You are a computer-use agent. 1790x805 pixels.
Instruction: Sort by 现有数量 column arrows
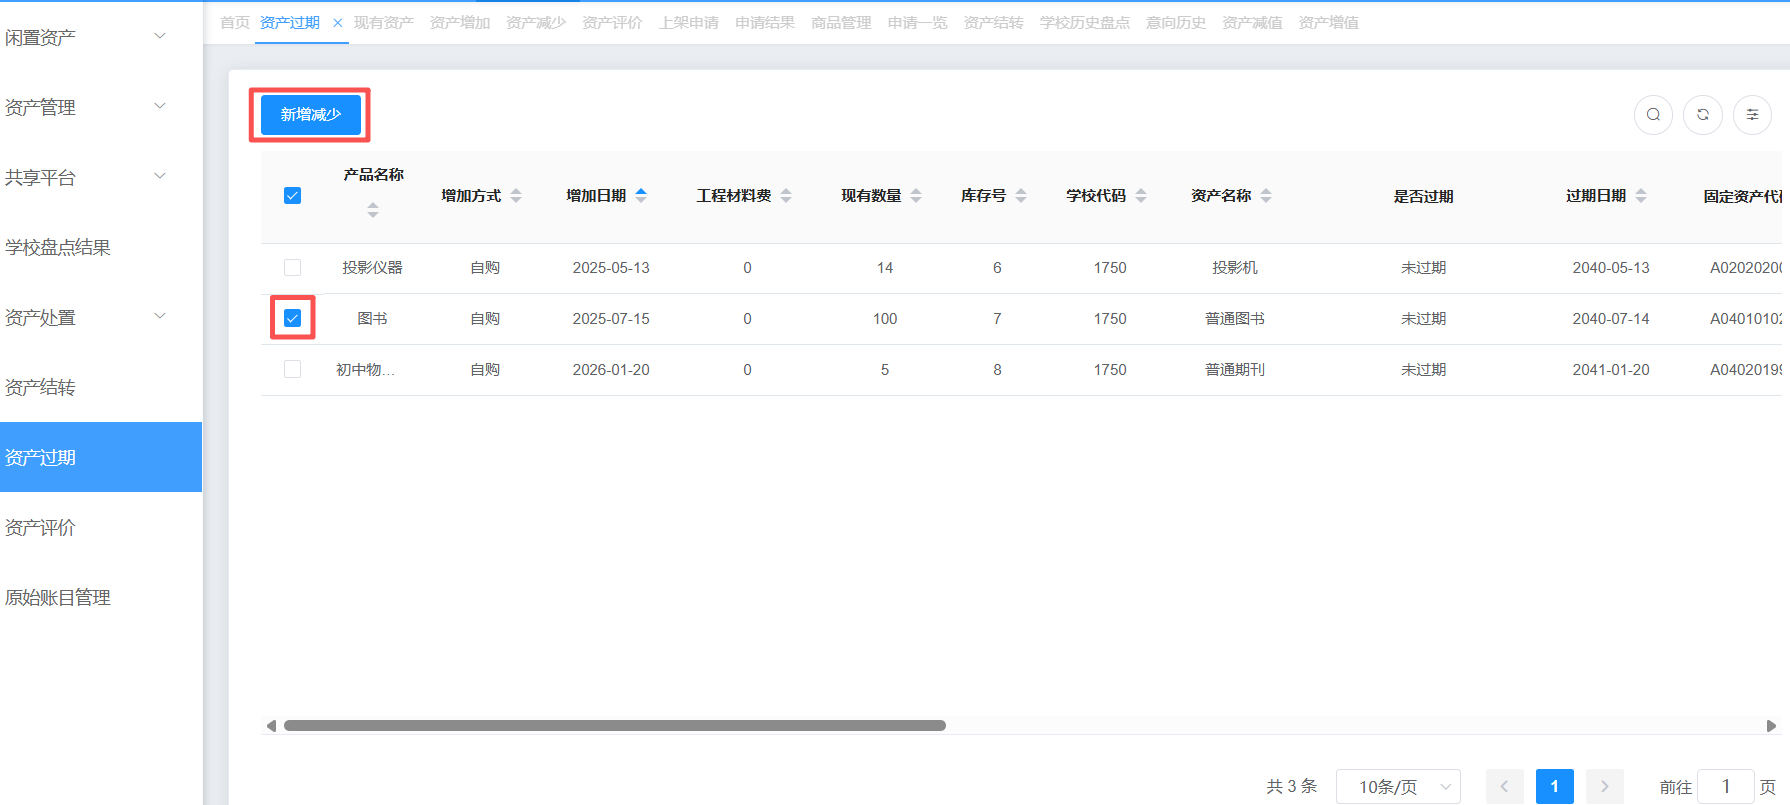tap(916, 195)
